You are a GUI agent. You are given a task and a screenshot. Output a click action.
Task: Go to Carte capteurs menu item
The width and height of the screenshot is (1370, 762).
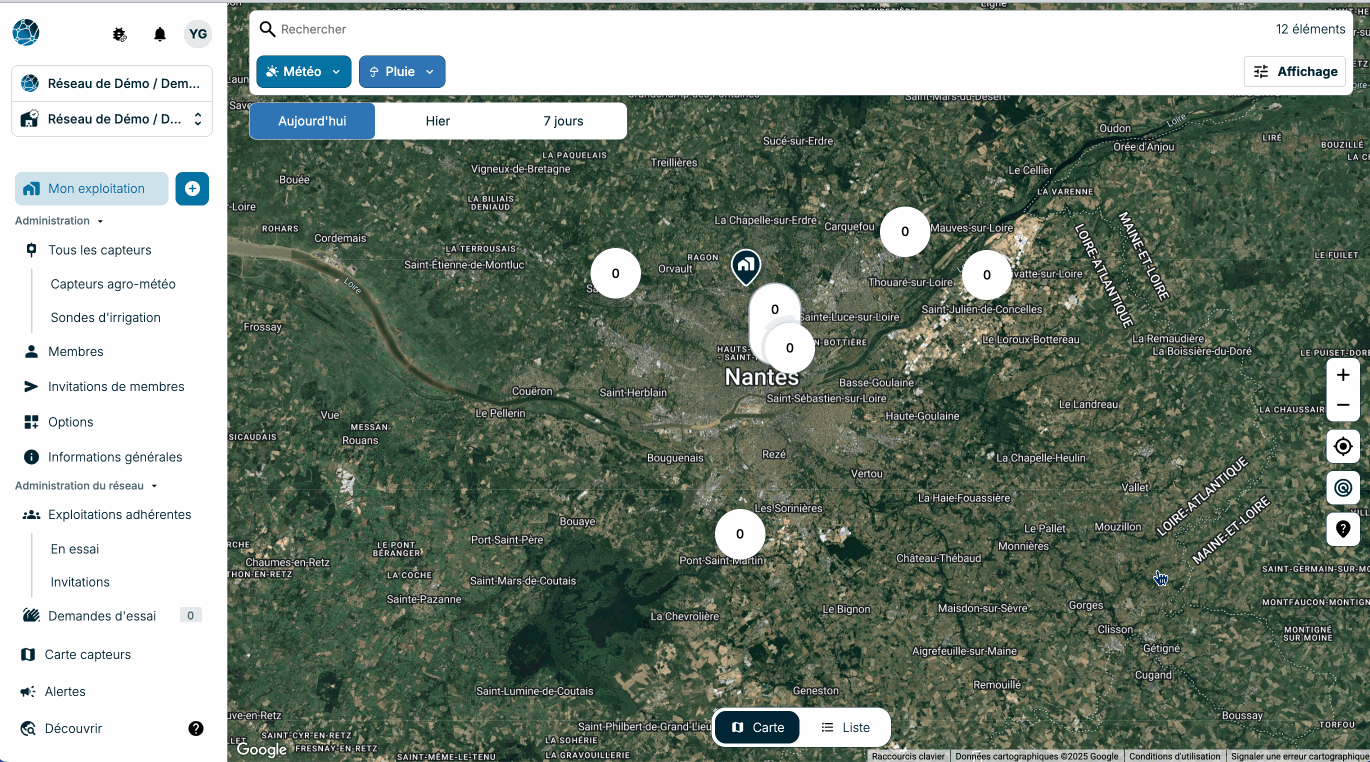(88, 654)
